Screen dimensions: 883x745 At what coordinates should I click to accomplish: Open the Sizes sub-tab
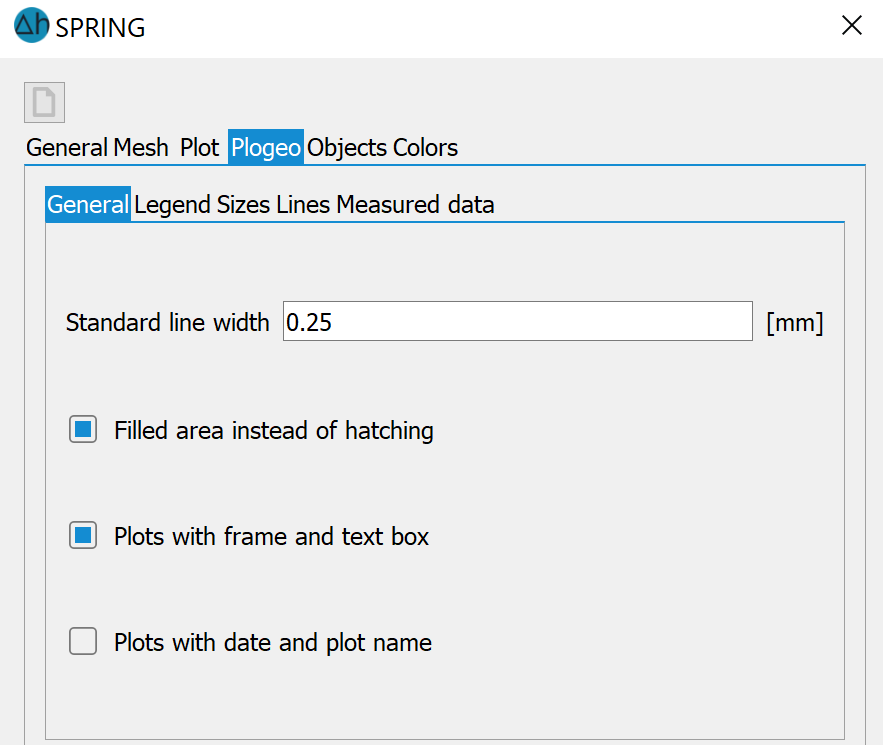coord(243,204)
